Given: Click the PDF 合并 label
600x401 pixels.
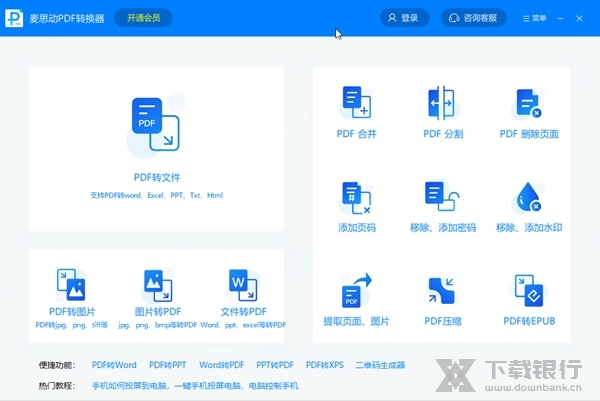Looking at the screenshot, I should click(x=357, y=134).
